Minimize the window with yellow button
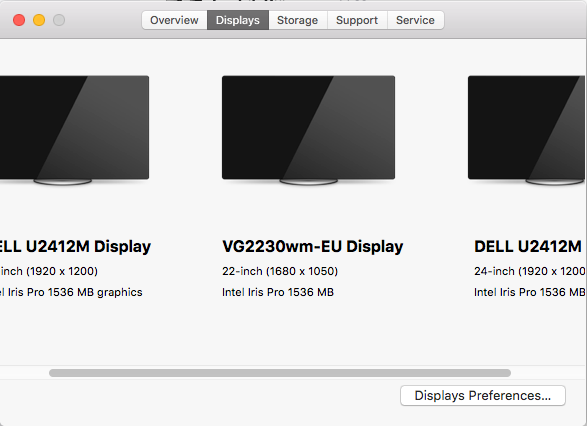This screenshot has height=426, width=587. [39, 20]
